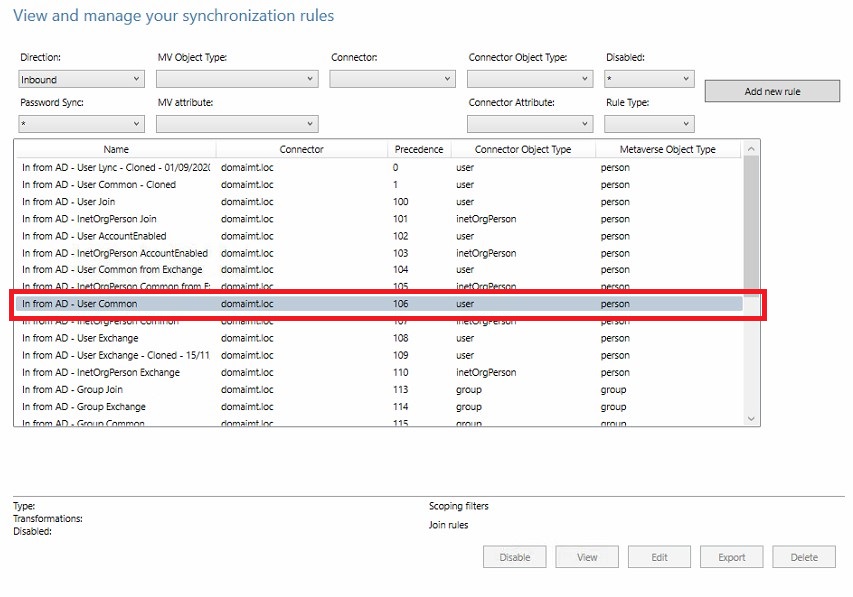
Task: Expand the MV Object Type dropdown
Action: tap(237, 79)
